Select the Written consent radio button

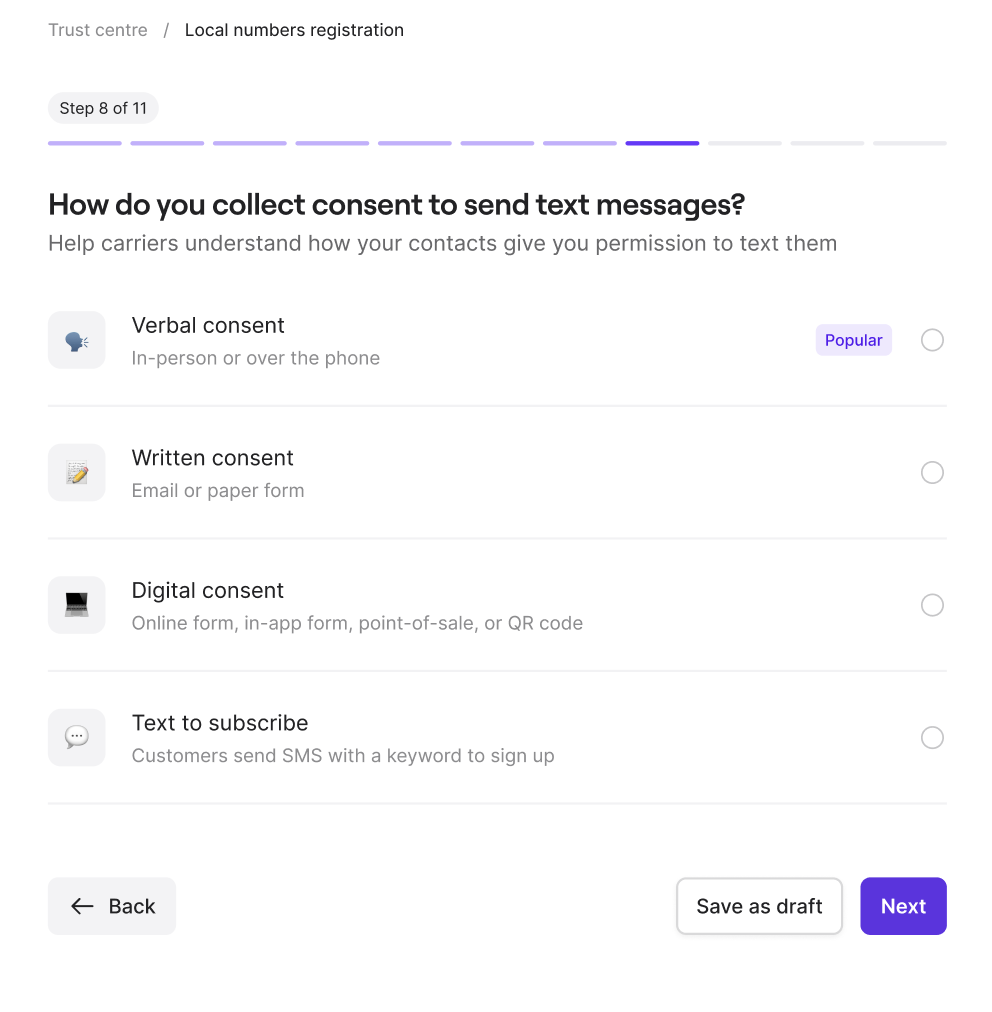click(932, 472)
